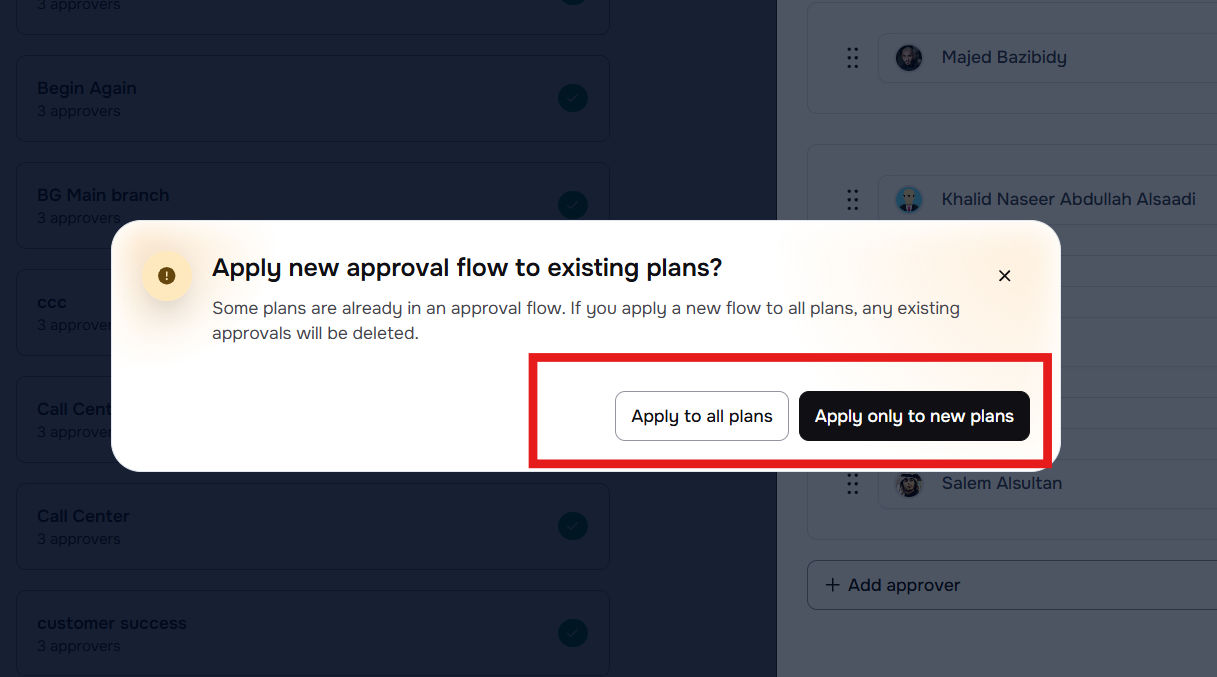Click the drag handle beside Majed Bazibidy
The width and height of the screenshot is (1217, 677).
pos(852,58)
